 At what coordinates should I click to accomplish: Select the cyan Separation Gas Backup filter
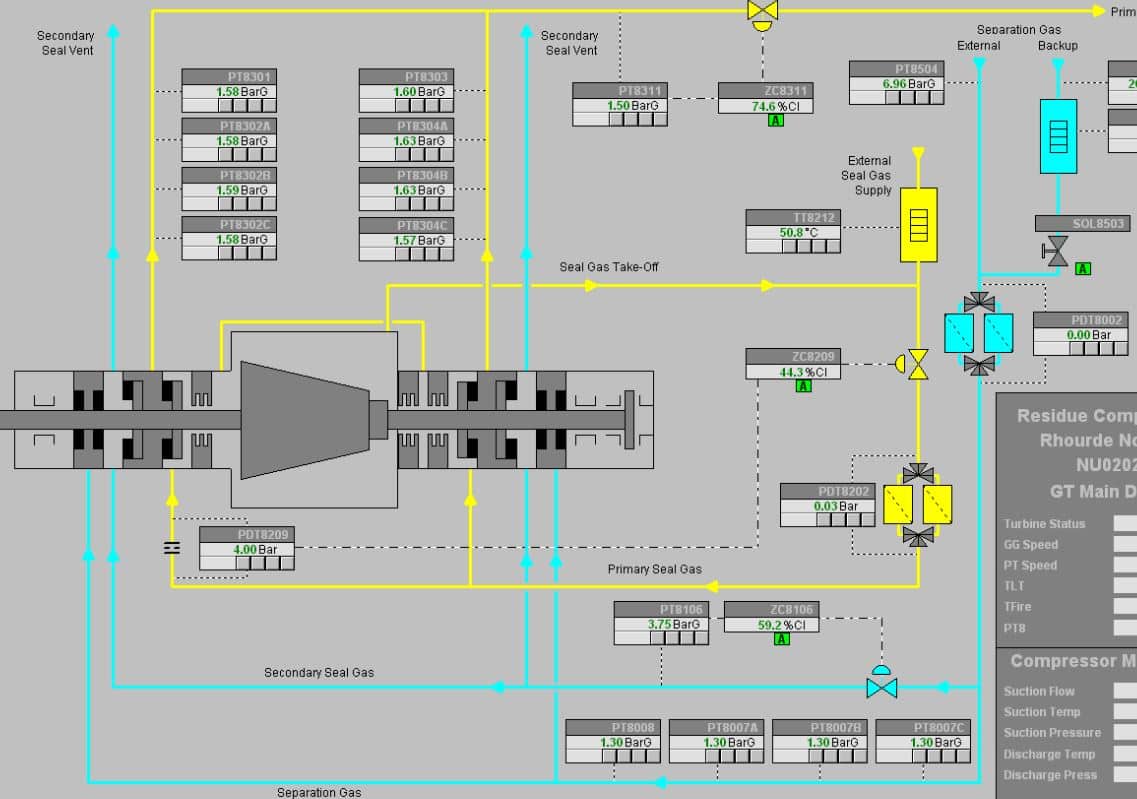point(1057,135)
